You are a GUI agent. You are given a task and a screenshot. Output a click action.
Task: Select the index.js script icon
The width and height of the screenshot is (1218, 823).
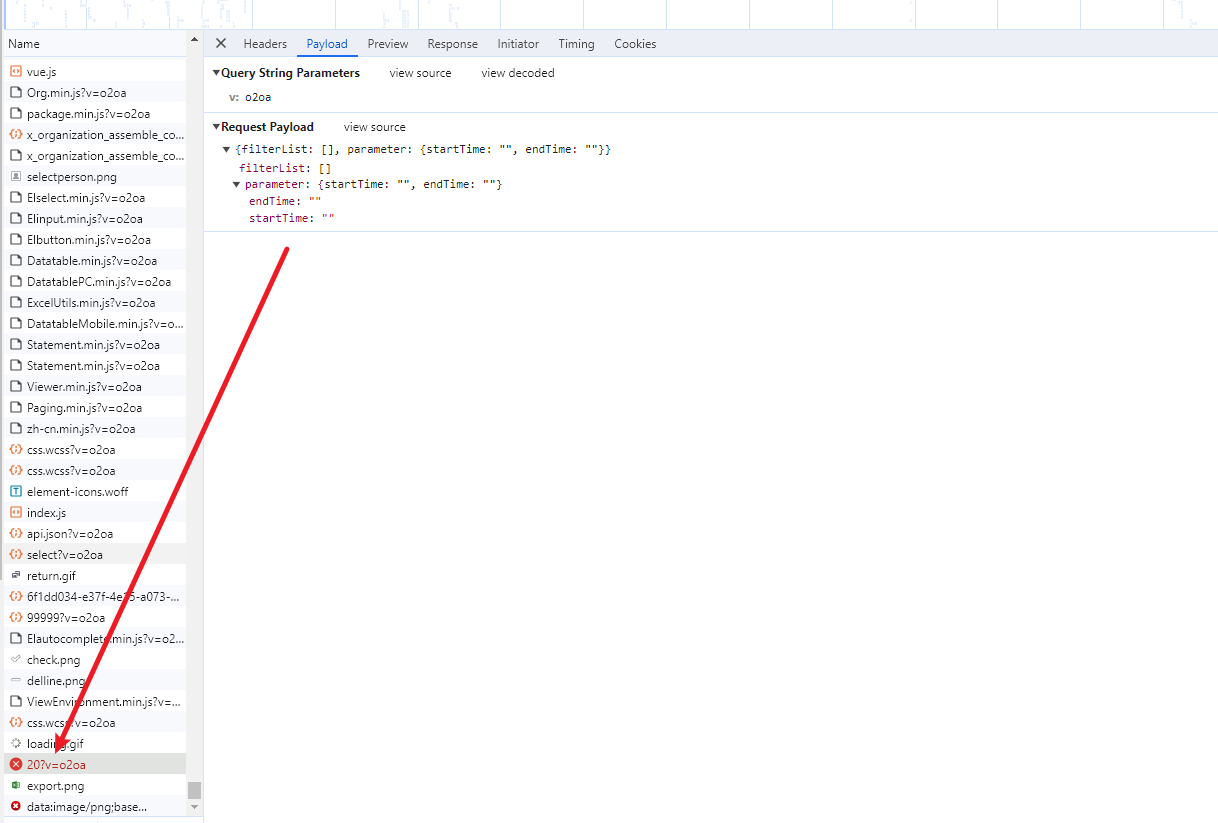click(x=16, y=512)
